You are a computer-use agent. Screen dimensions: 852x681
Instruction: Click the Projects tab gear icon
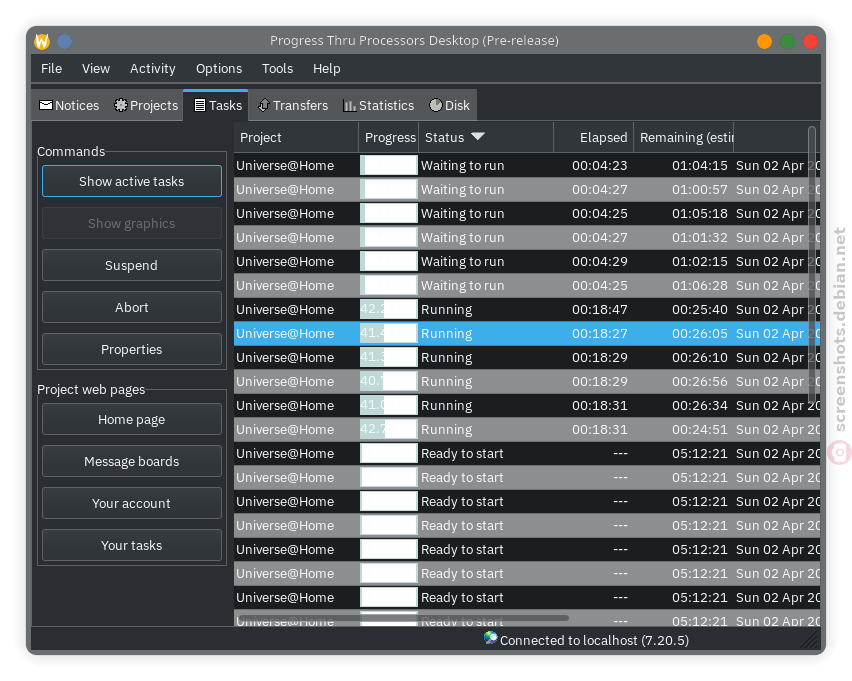click(121, 105)
